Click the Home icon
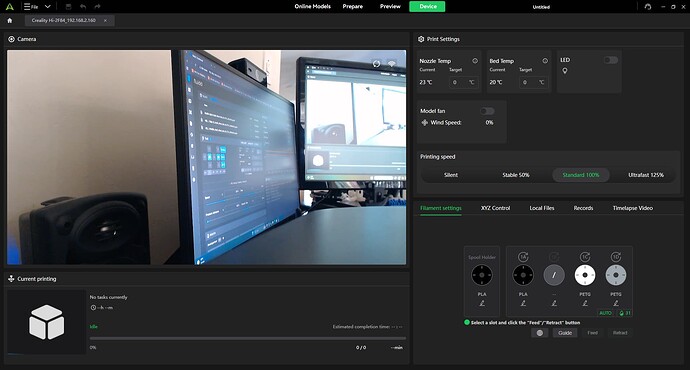Image resolution: width=690 pixels, height=370 pixels. pyautogui.click(x=10, y=21)
